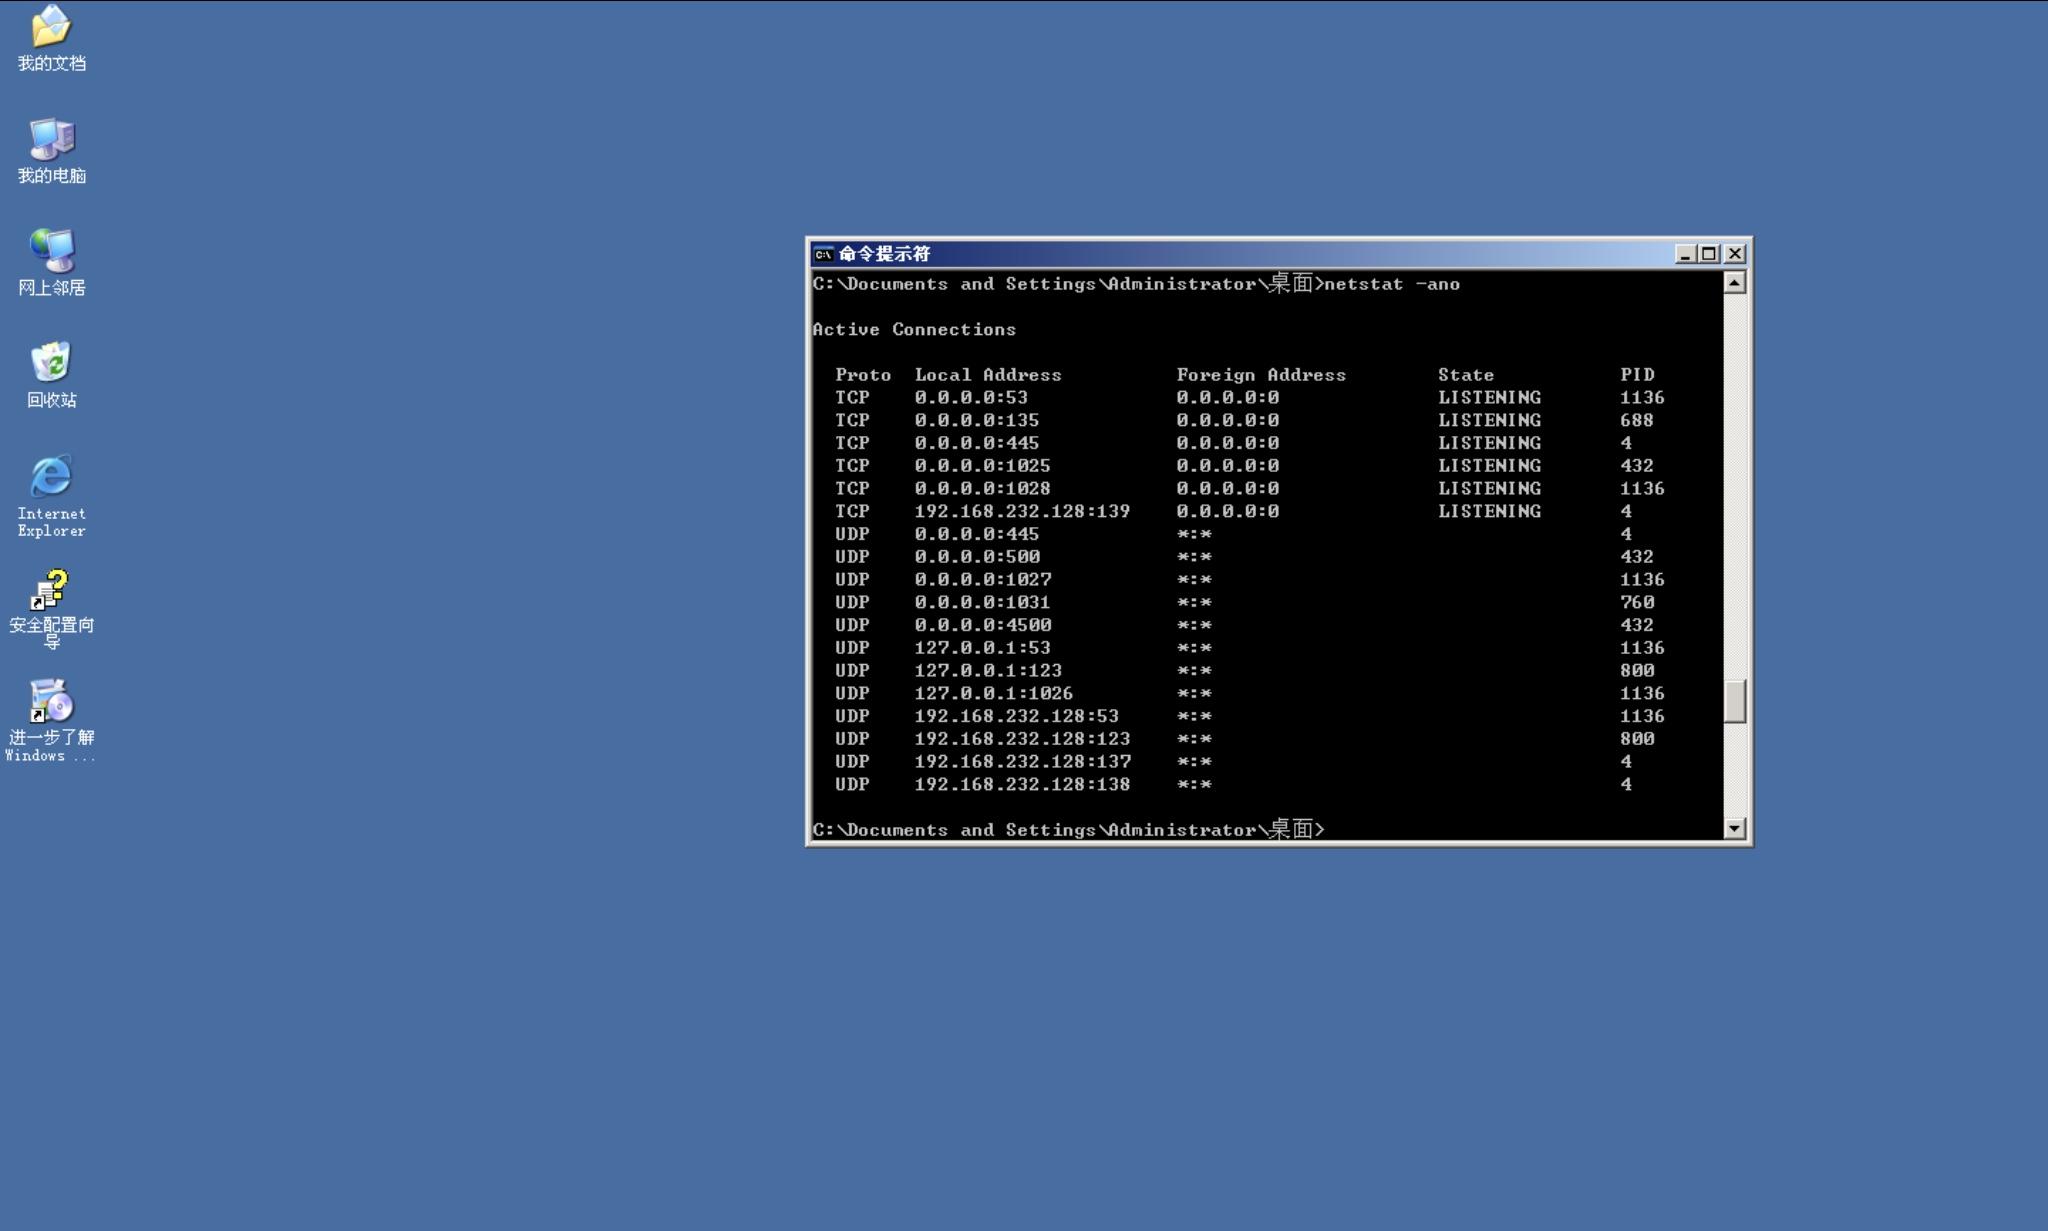Select the 我的电脑 desktop icon
2048x1231 pixels.
[51, 152]
